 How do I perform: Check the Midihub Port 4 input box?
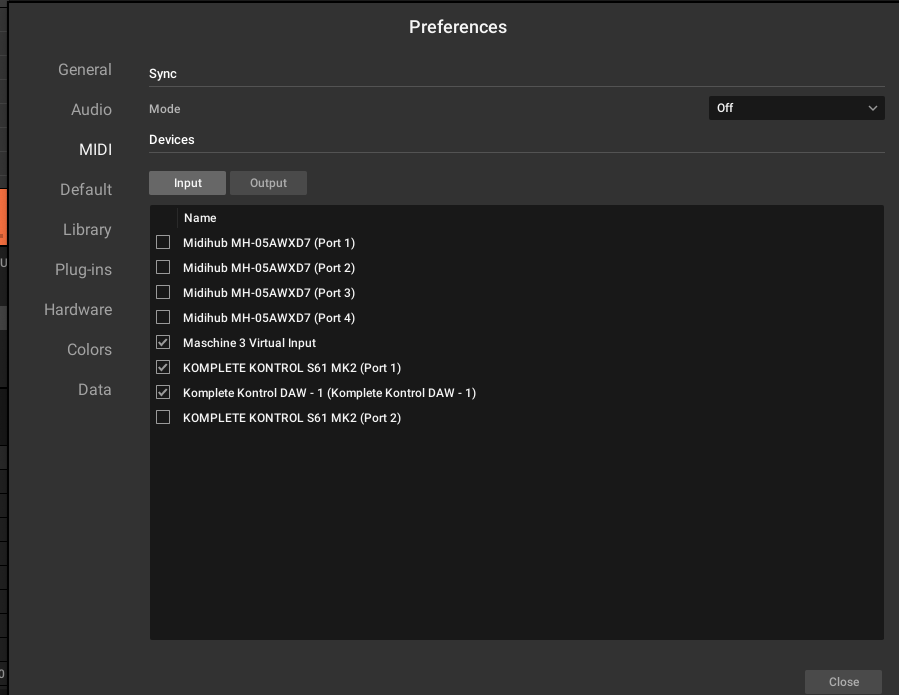coord(163,317)
